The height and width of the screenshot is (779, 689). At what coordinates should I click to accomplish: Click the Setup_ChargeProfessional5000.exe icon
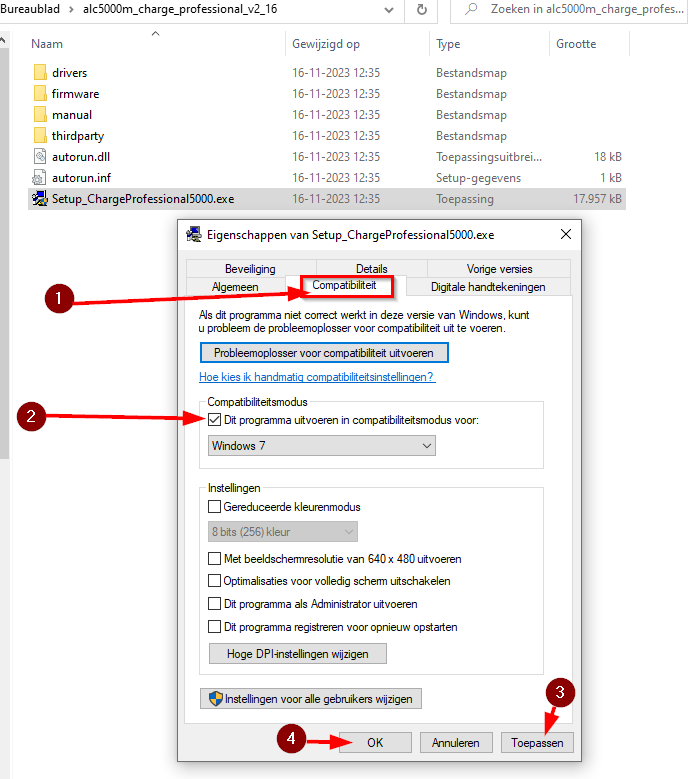click(40, 199)
